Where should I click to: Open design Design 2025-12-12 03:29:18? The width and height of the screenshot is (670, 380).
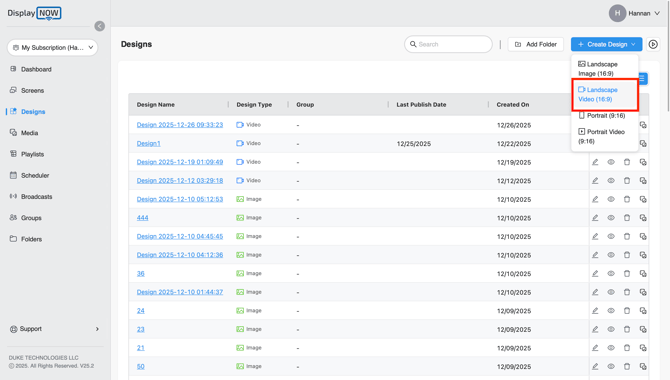pos(180,181)
